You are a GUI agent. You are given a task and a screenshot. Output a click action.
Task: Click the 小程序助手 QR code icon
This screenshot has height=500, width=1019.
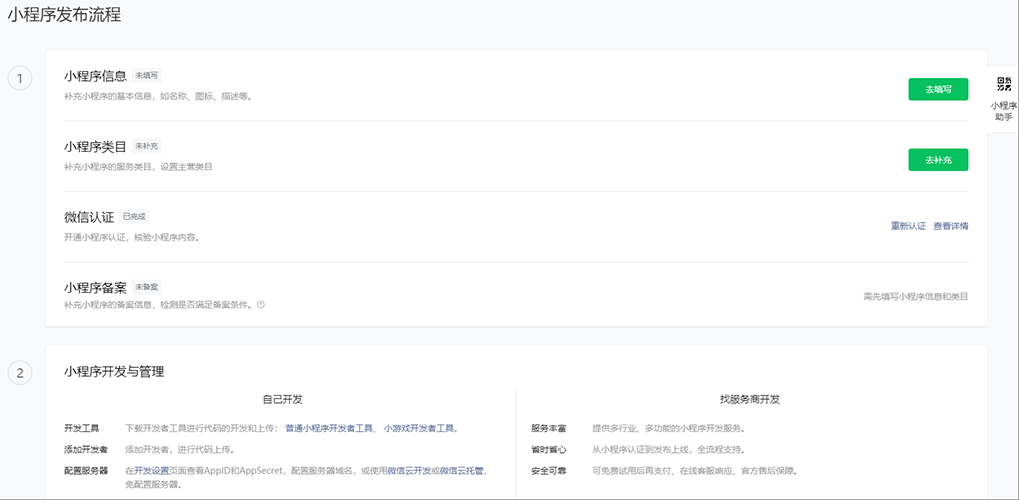pyautogui.click(x=1005, y=84)
